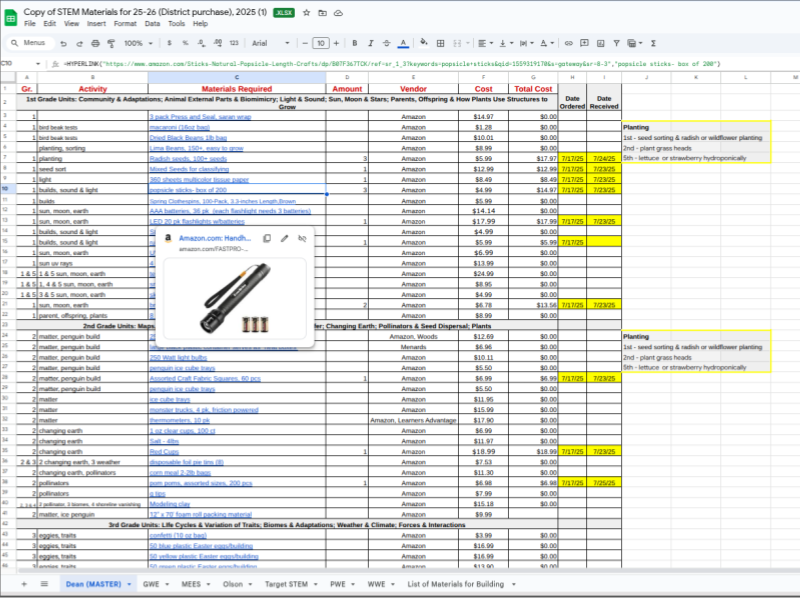Click the Insert link icon
Image resolution: width=800 pixels, height=600 pixels.
(x=568, y=43)
